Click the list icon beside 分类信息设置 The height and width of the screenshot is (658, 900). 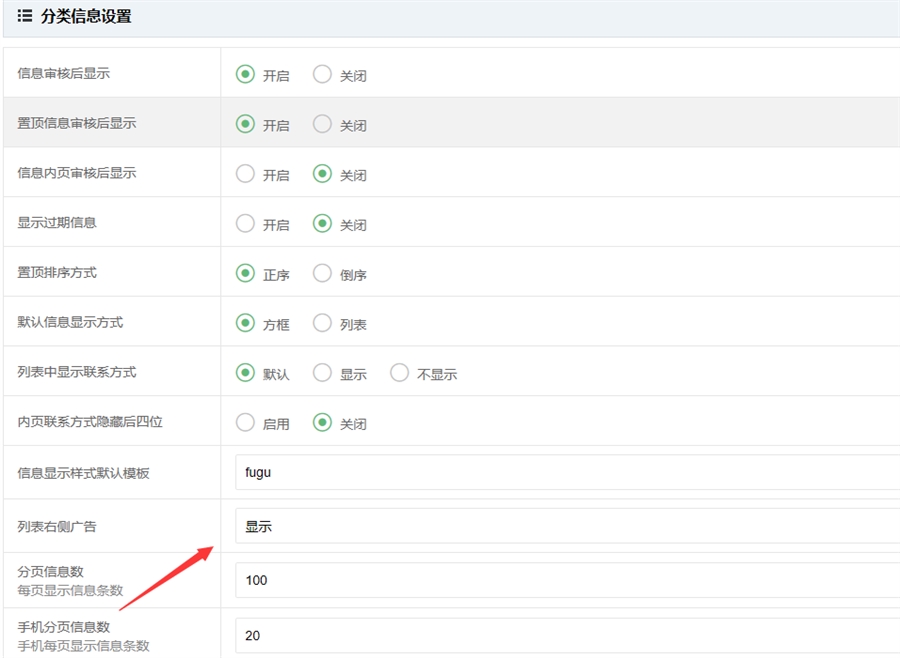point(25,16)
